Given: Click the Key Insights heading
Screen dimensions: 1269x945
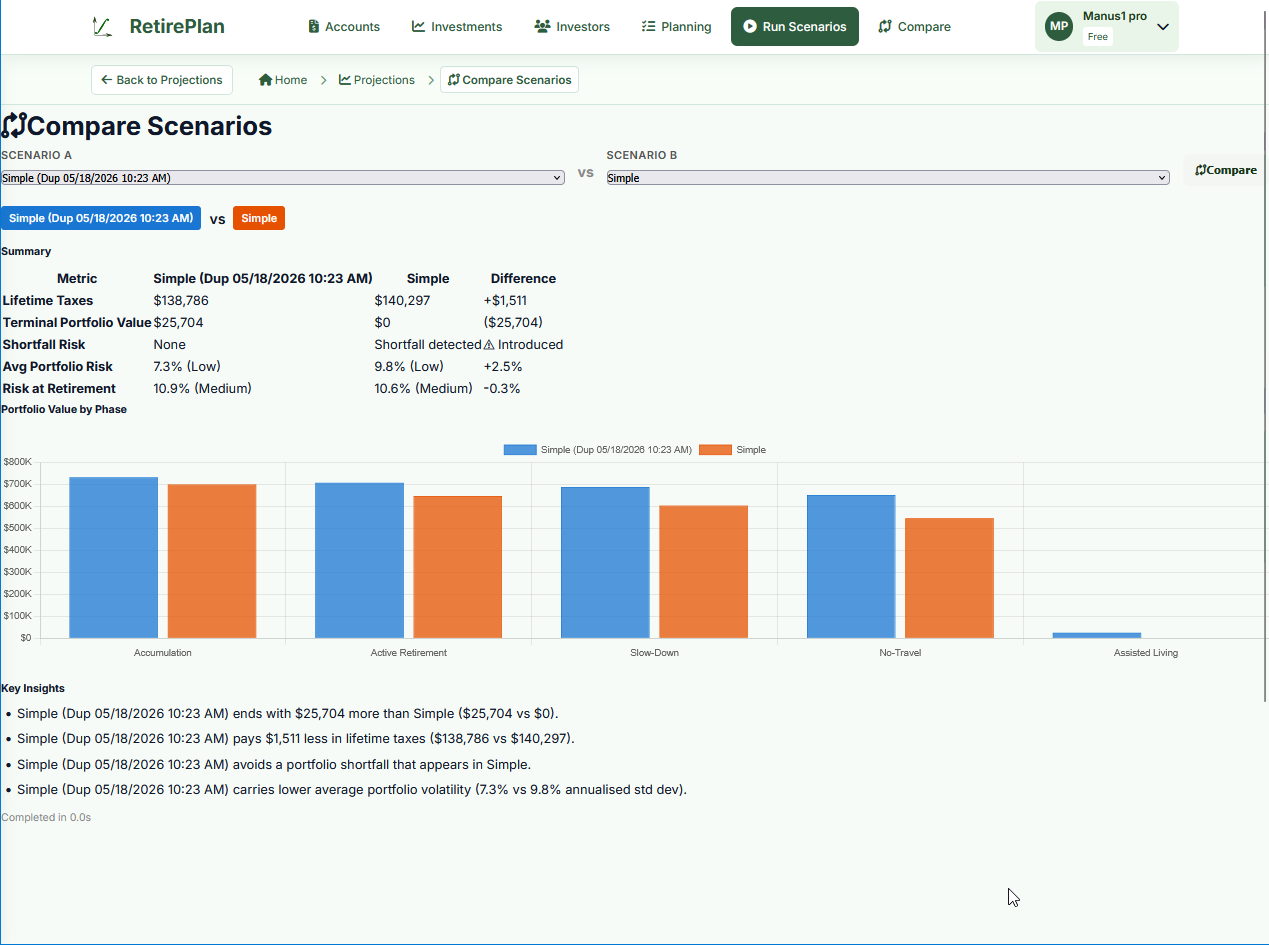Looking at the screenshot, I should [x=33, y=688].
